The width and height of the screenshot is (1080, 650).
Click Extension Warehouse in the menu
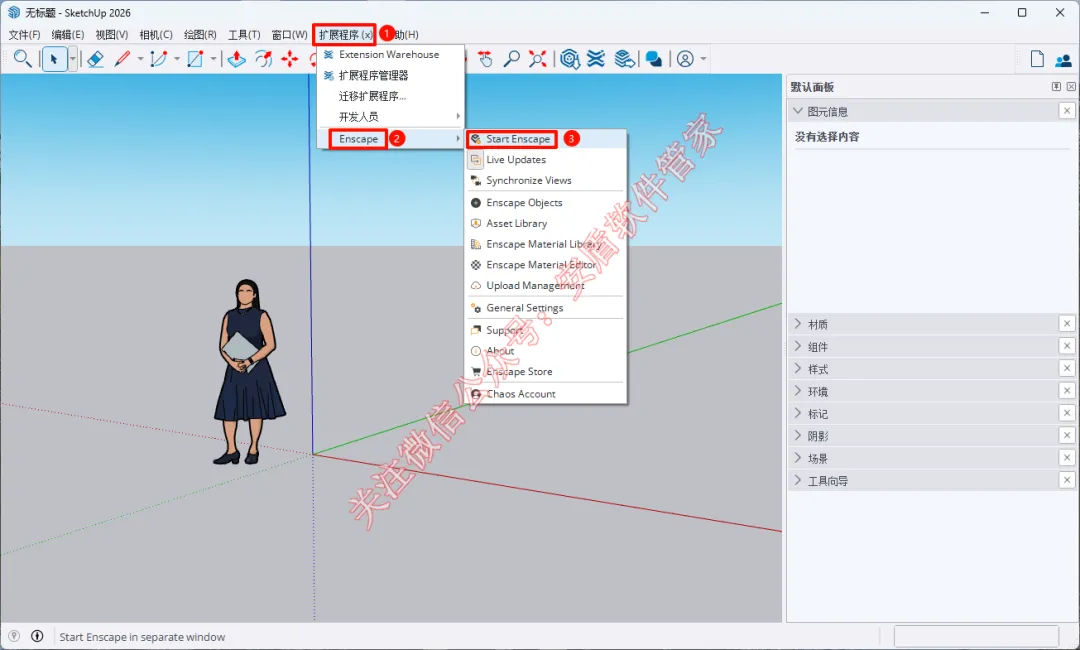coord(391,54)
